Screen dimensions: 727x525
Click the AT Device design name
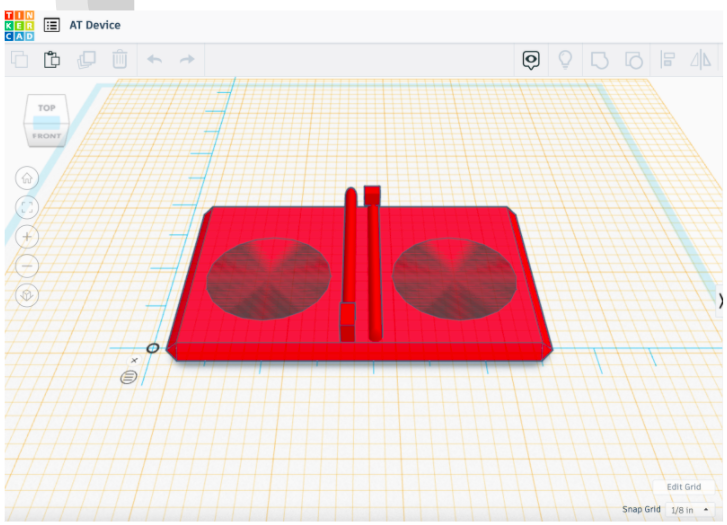coord(95,25)
